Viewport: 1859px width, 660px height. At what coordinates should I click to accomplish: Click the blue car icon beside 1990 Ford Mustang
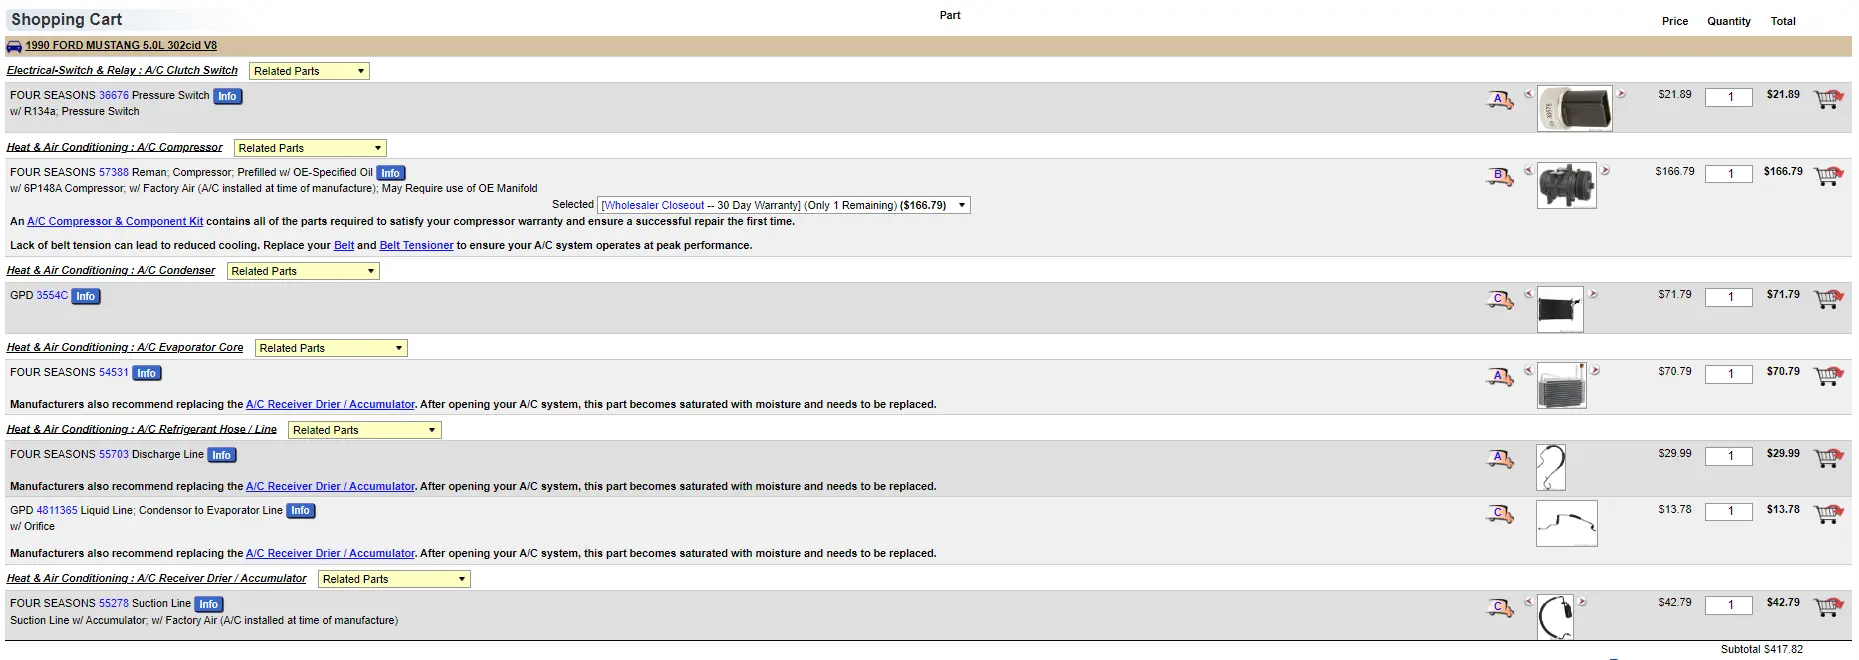click(x=14, y=46)
